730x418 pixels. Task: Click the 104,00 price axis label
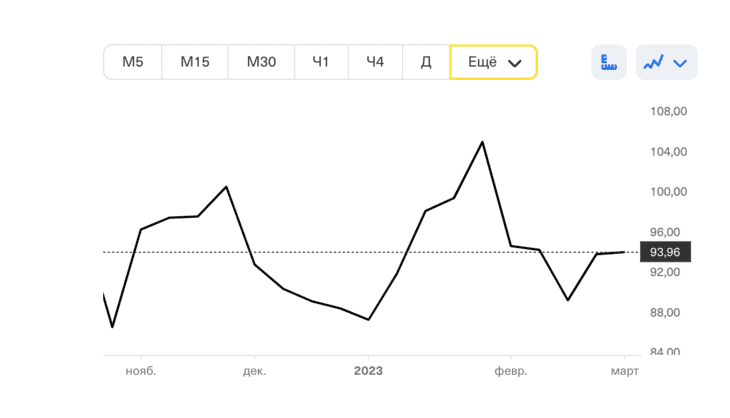(x=667, y=152)
